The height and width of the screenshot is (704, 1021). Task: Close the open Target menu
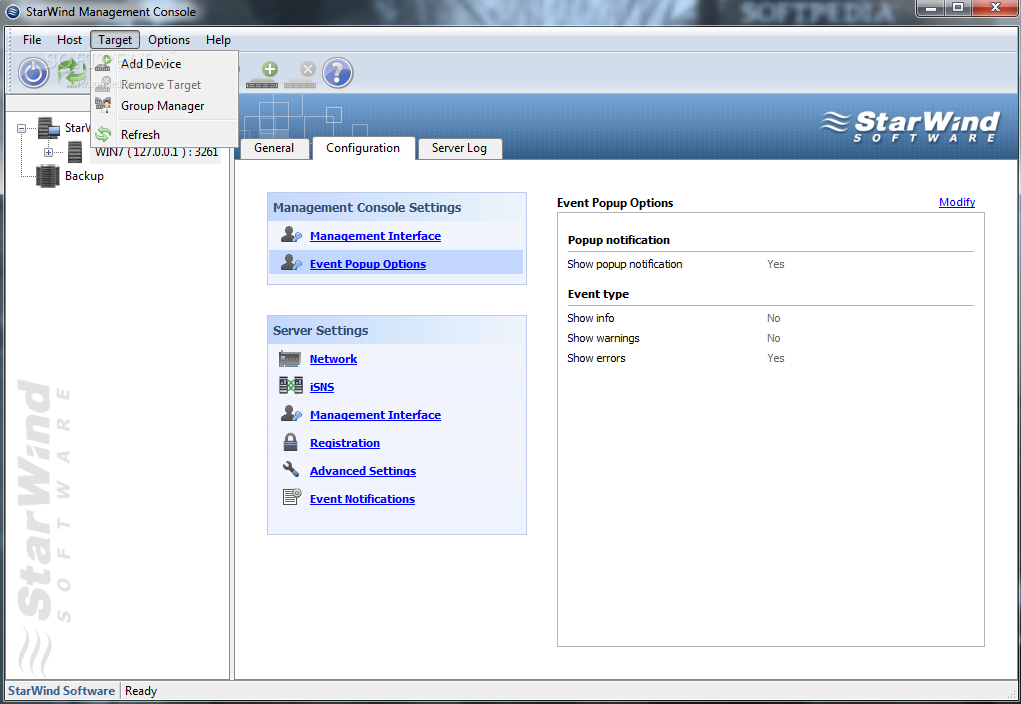115,40
